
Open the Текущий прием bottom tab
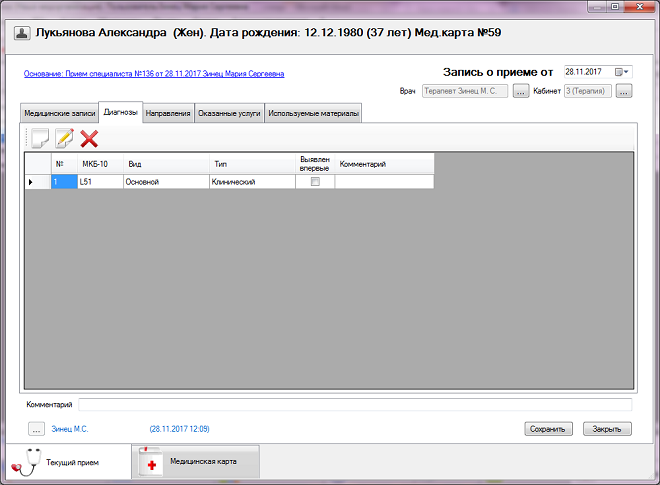point(69,462)
